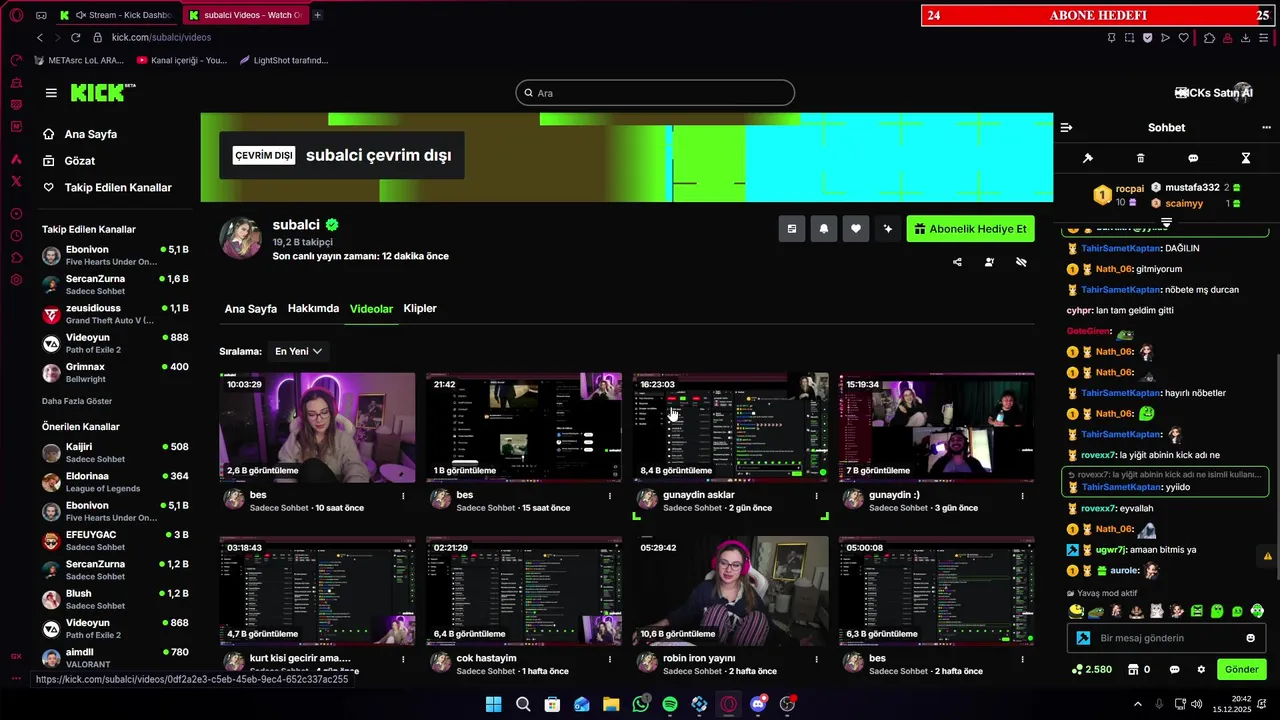Viewport: 1280px width, 720px height.
Task: Open Gözat in sidebar
Action: point(69,161)
